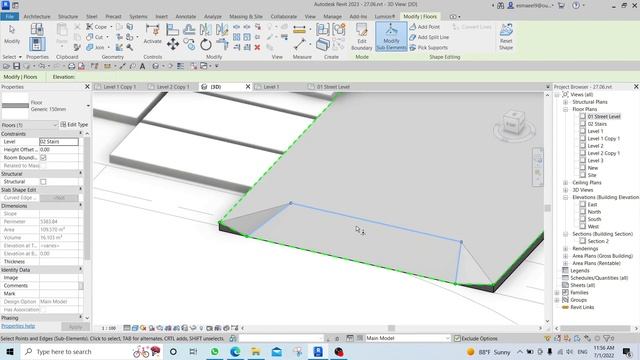The height and width of the screenshot is (360, 640).
Task: Click the Text (A) icon in quick access toolbar
Action: [142, 66]
